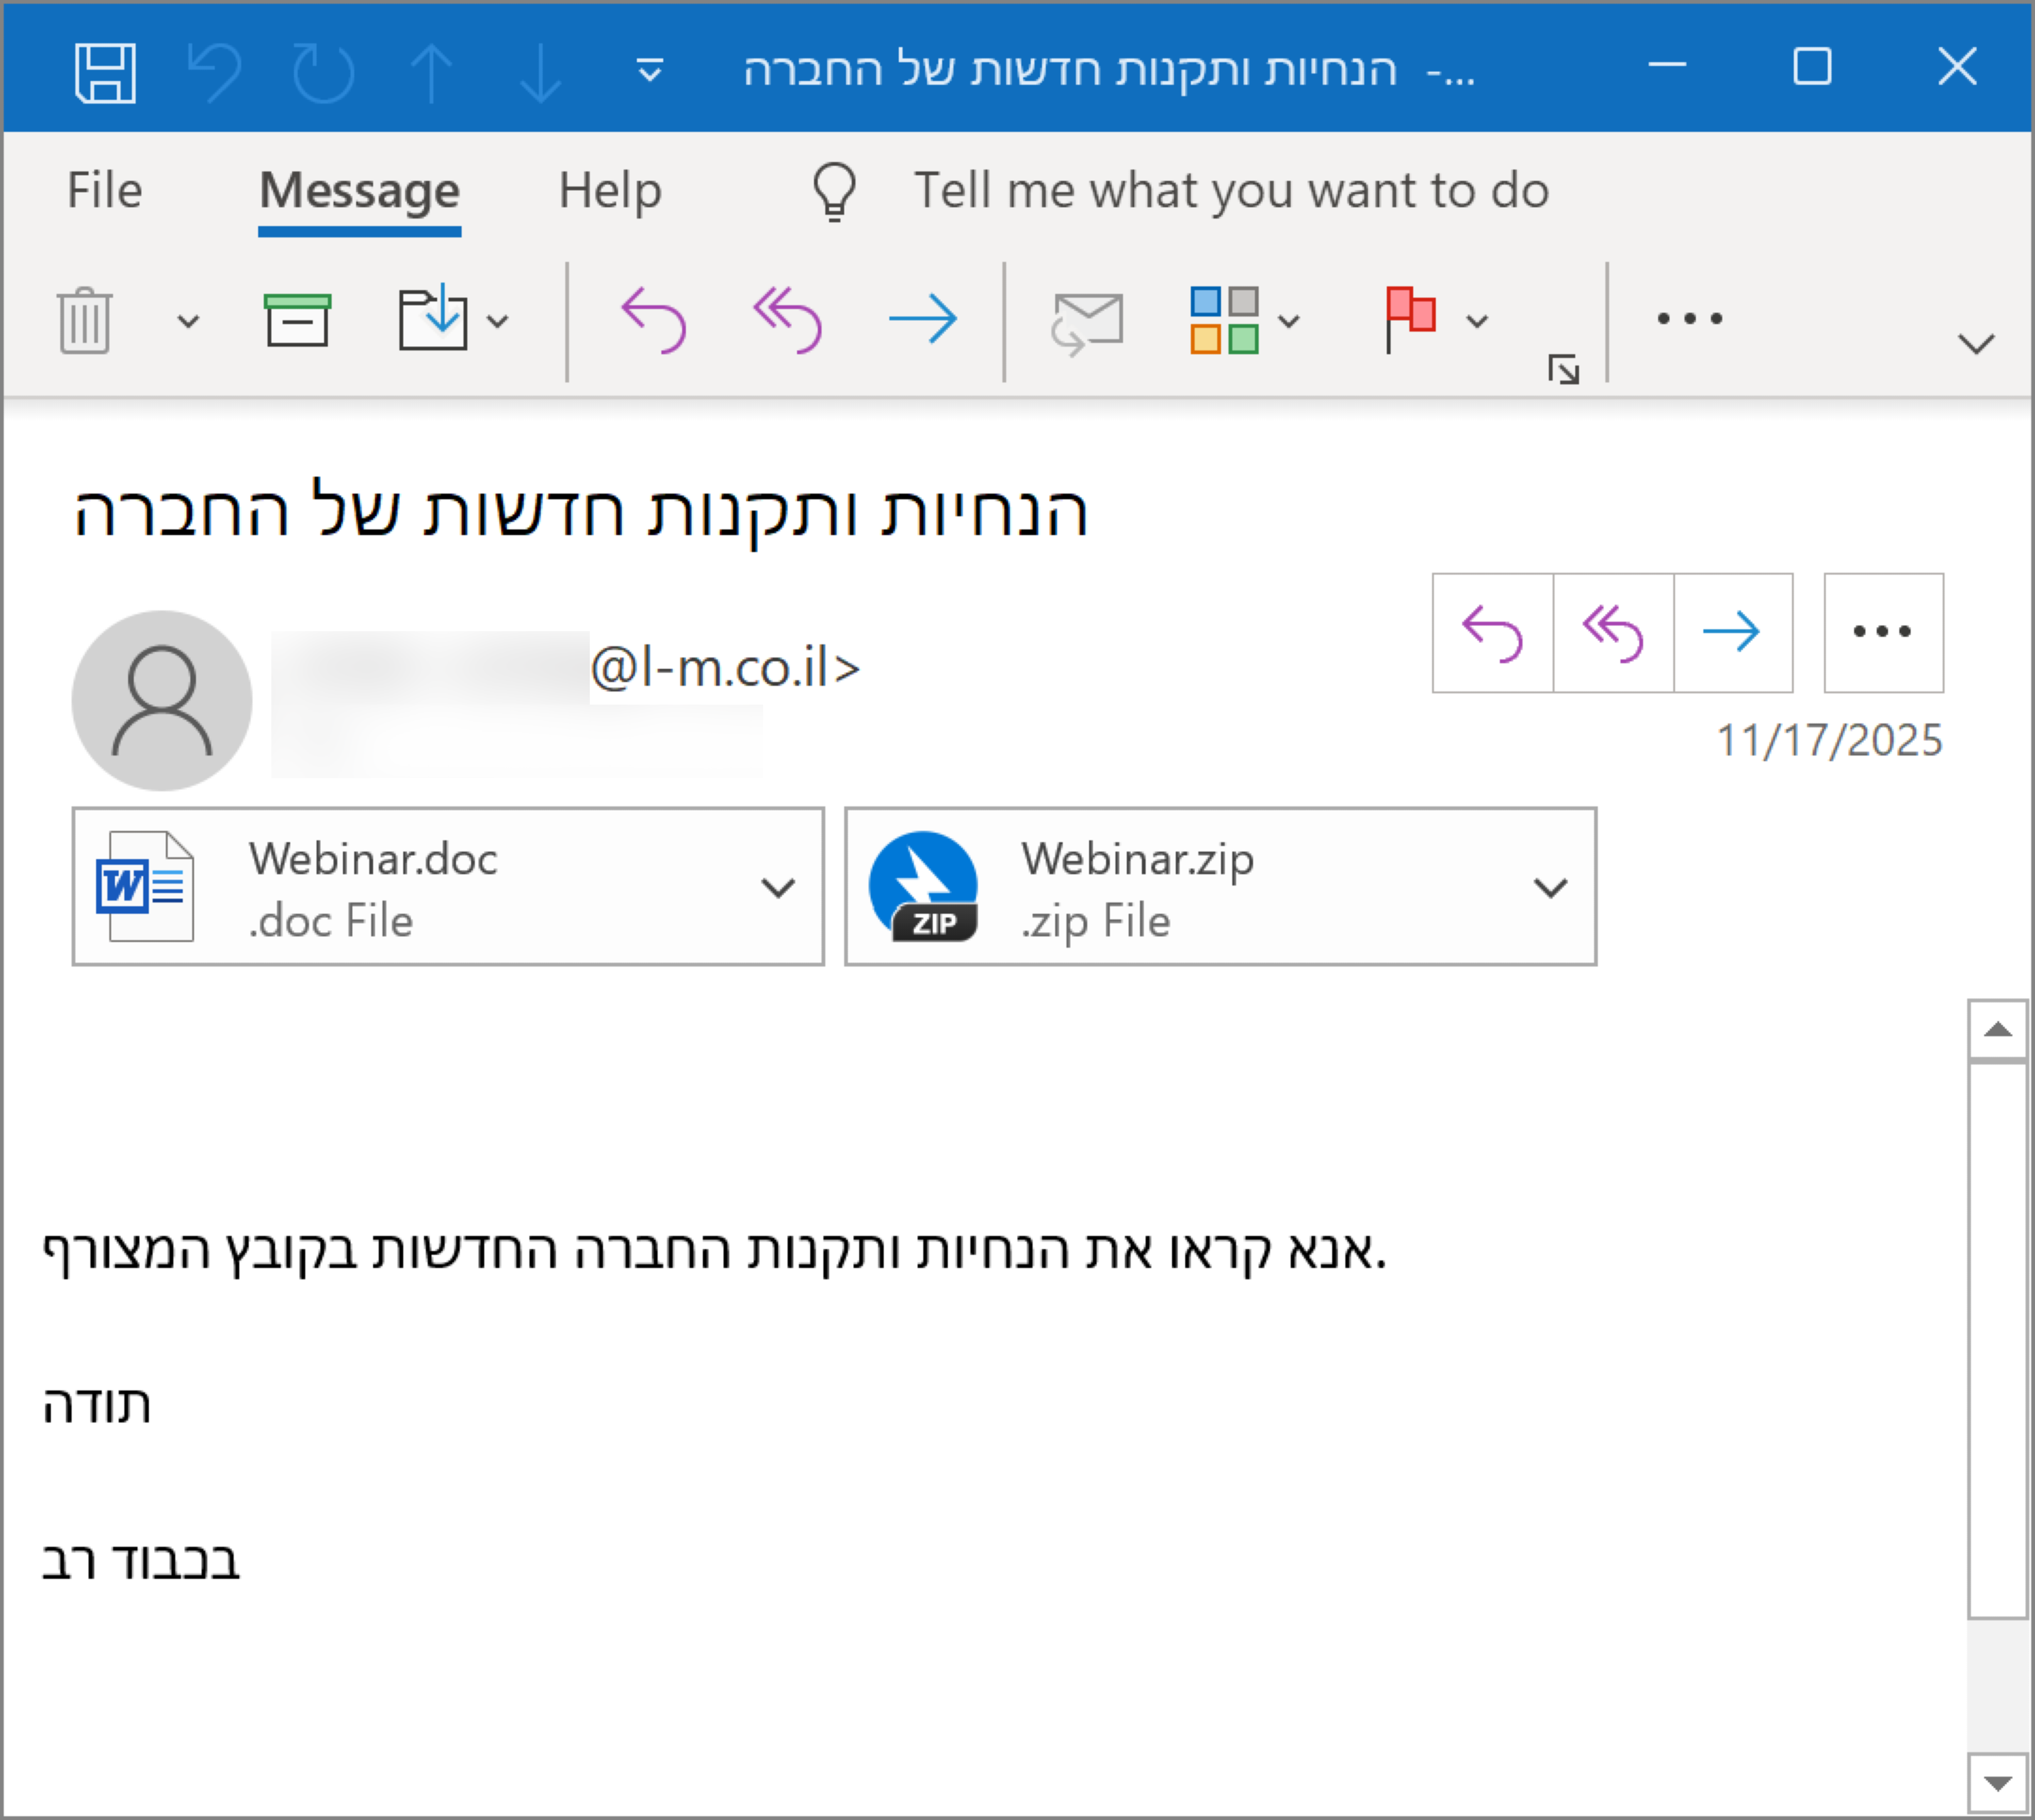Click the Delete trash can icon

pyautogui.click(x=85, y=320)
